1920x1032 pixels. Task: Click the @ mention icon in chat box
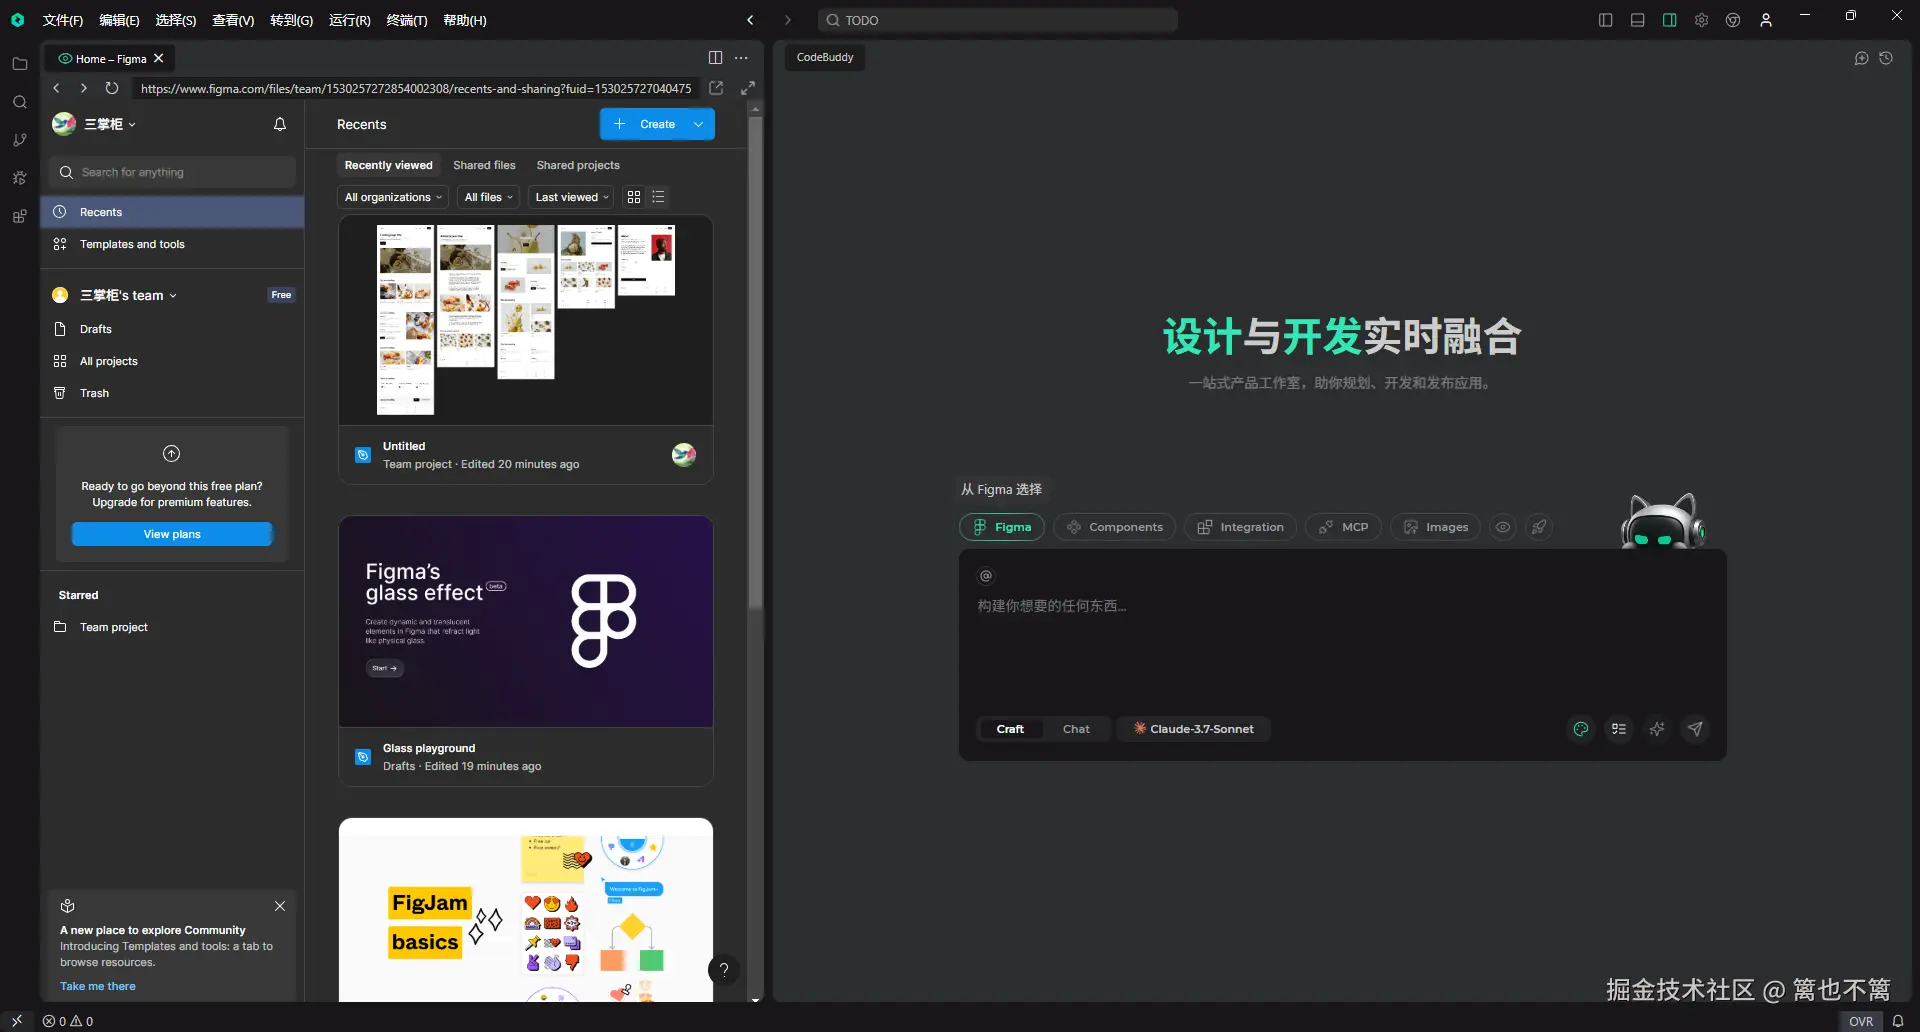[986, 576]
